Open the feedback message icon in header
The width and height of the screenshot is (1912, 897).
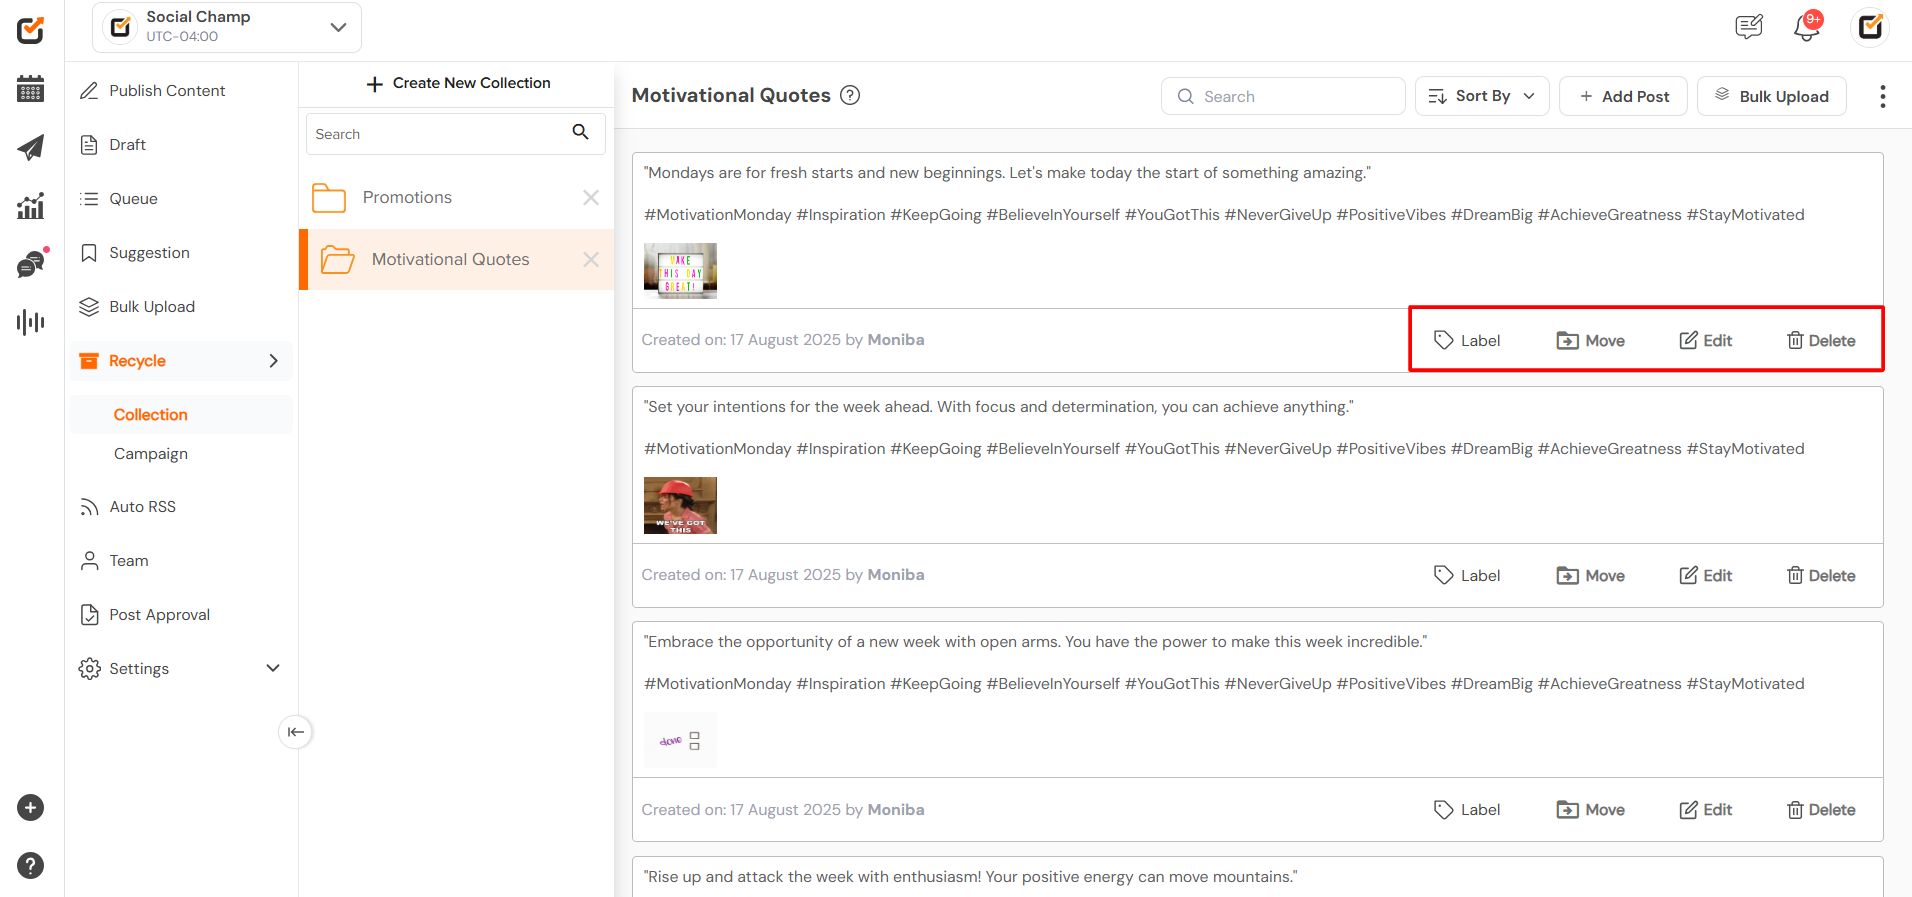click(x=1749, y=27)
